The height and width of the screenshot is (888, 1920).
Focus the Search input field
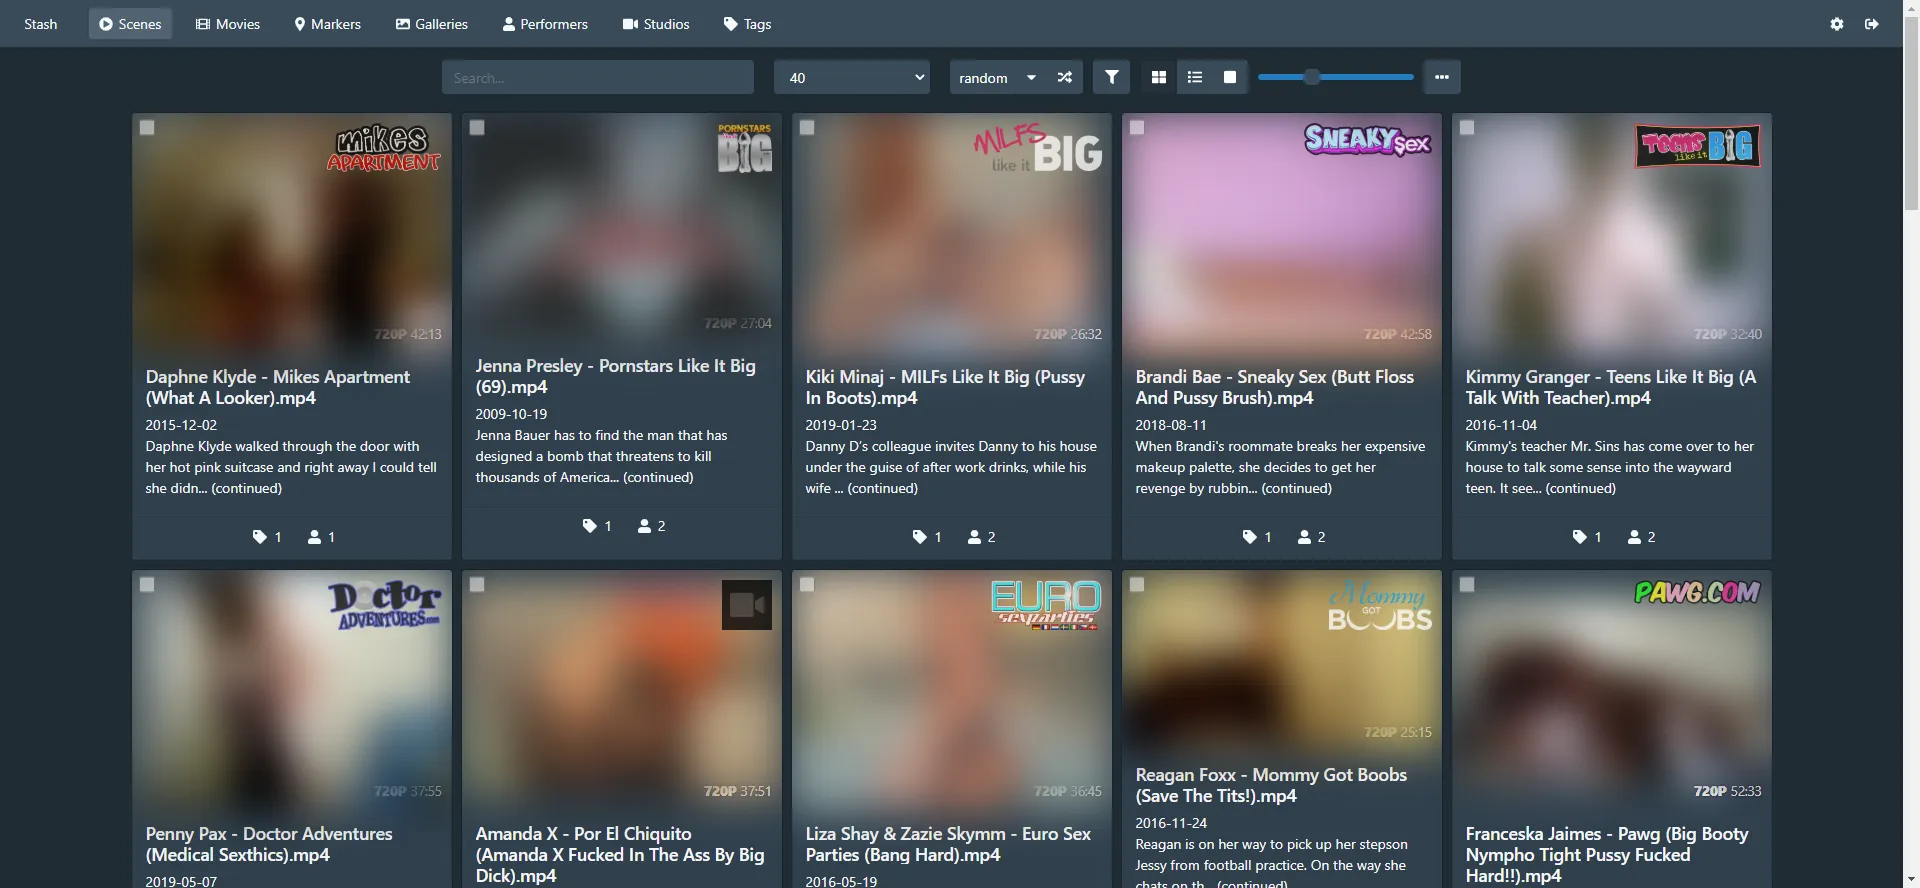pos(598,77)
